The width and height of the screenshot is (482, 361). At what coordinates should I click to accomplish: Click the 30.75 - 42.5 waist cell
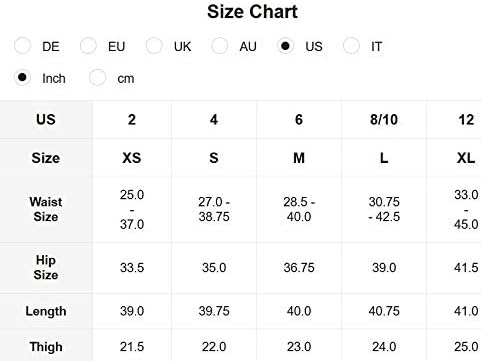(384, 209)
